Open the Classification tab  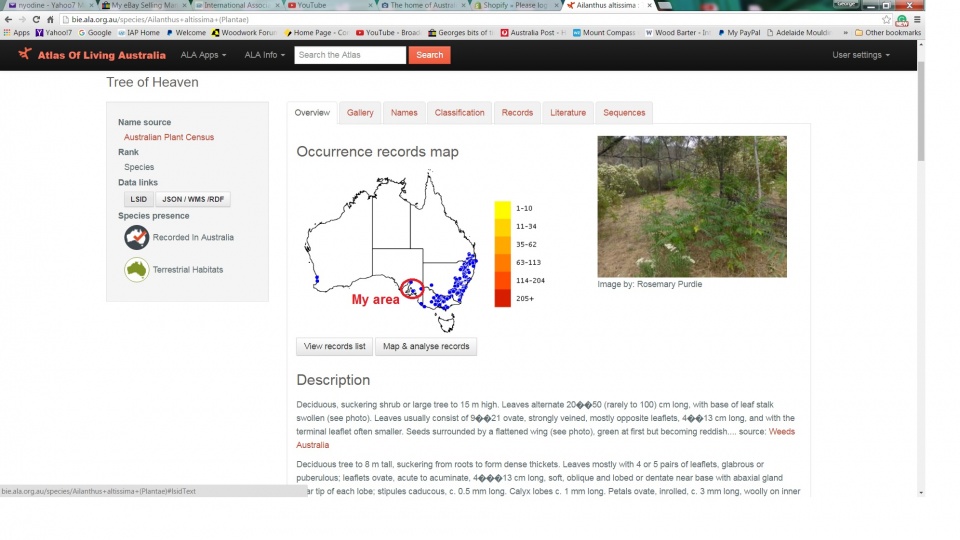coord(459,113)
